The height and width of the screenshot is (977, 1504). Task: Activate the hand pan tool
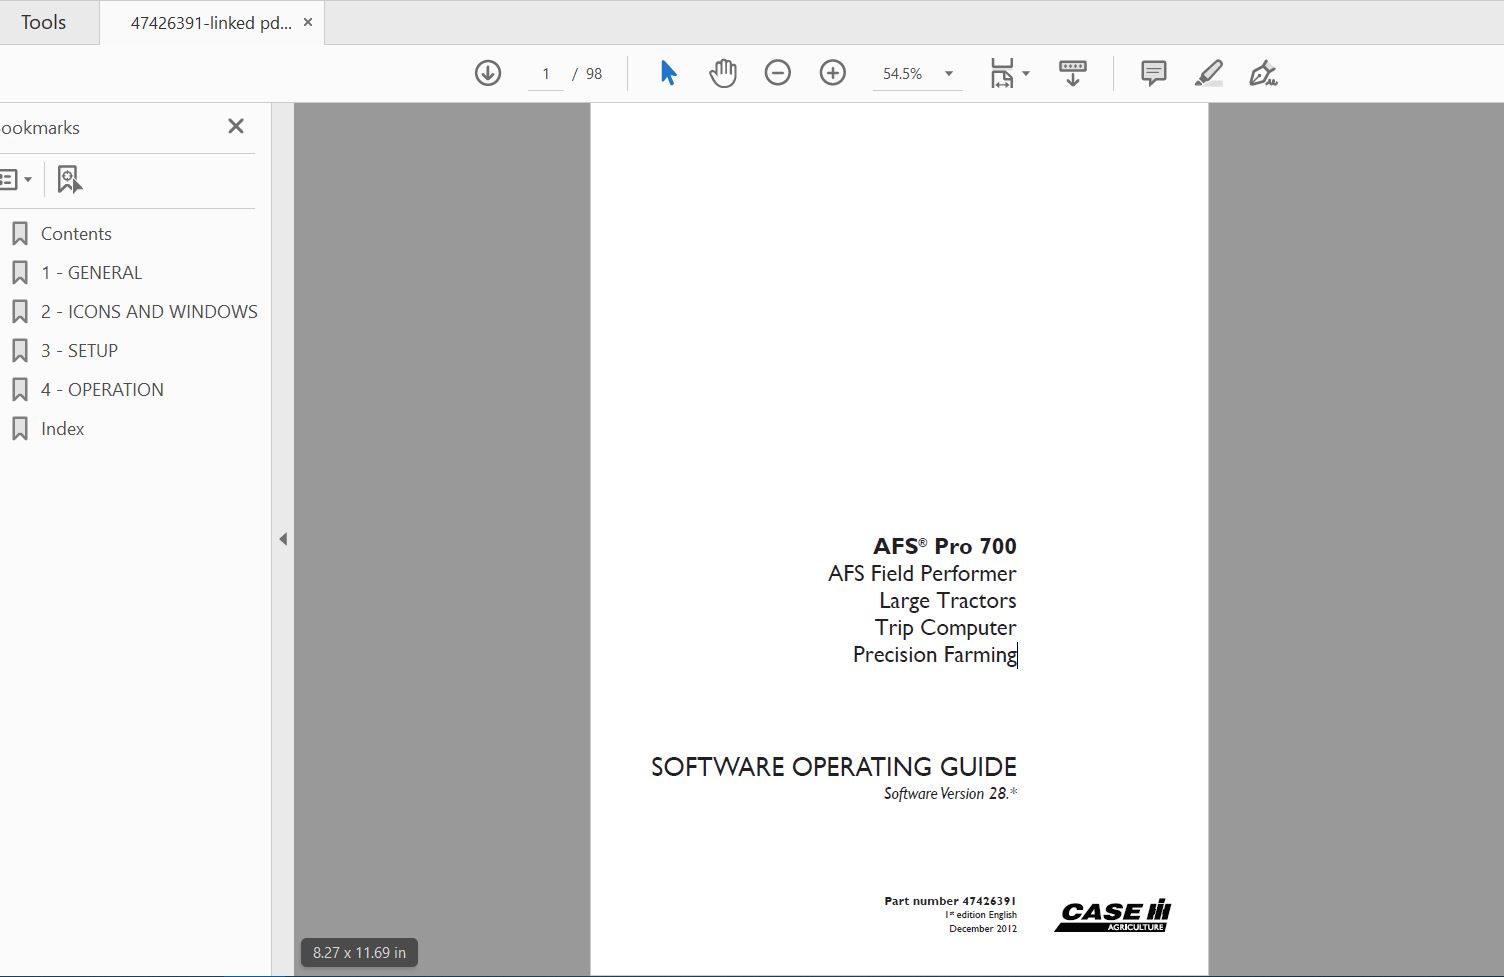[723, 73]
